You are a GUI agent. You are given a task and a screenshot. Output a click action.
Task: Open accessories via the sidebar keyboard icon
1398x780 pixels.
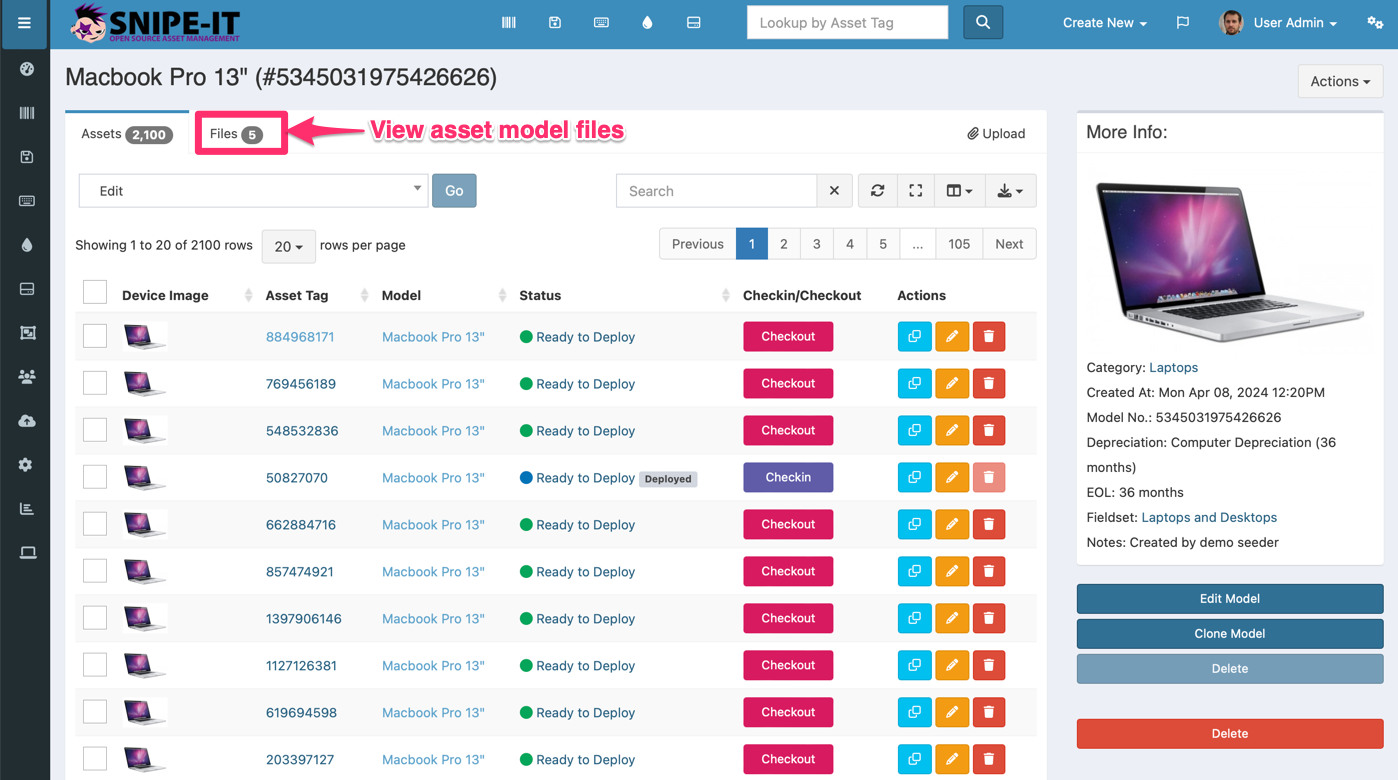(x=27, y=201)
